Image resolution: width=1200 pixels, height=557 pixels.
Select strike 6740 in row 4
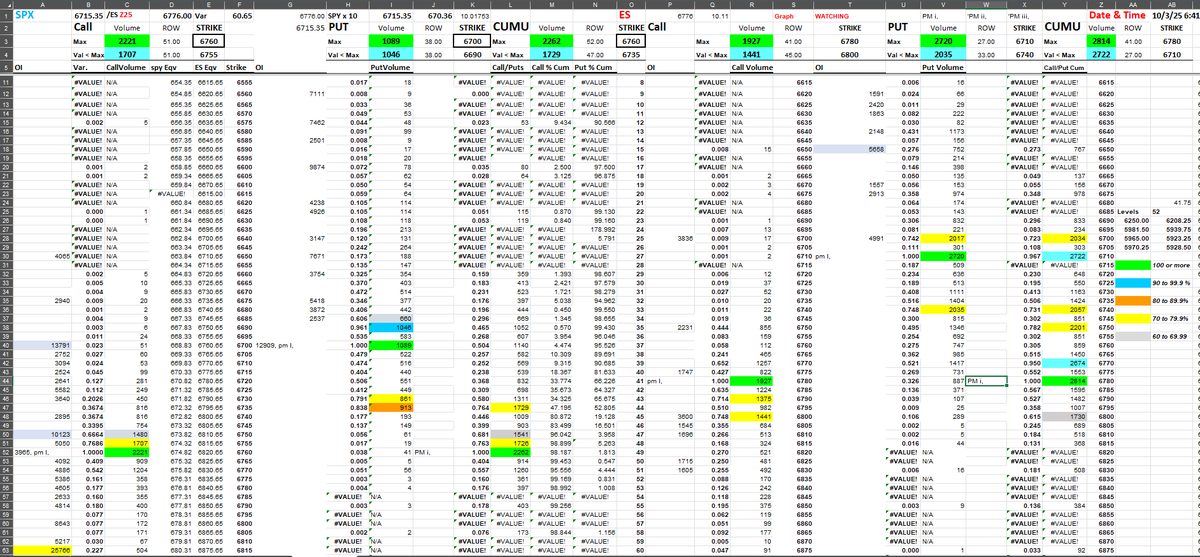[x=1024, y=55]
